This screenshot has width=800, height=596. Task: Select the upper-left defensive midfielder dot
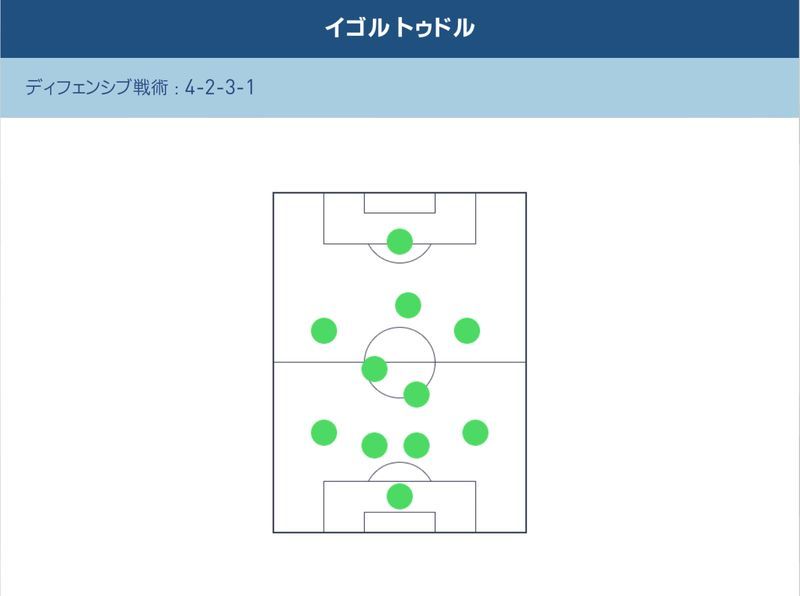point(374,369)
